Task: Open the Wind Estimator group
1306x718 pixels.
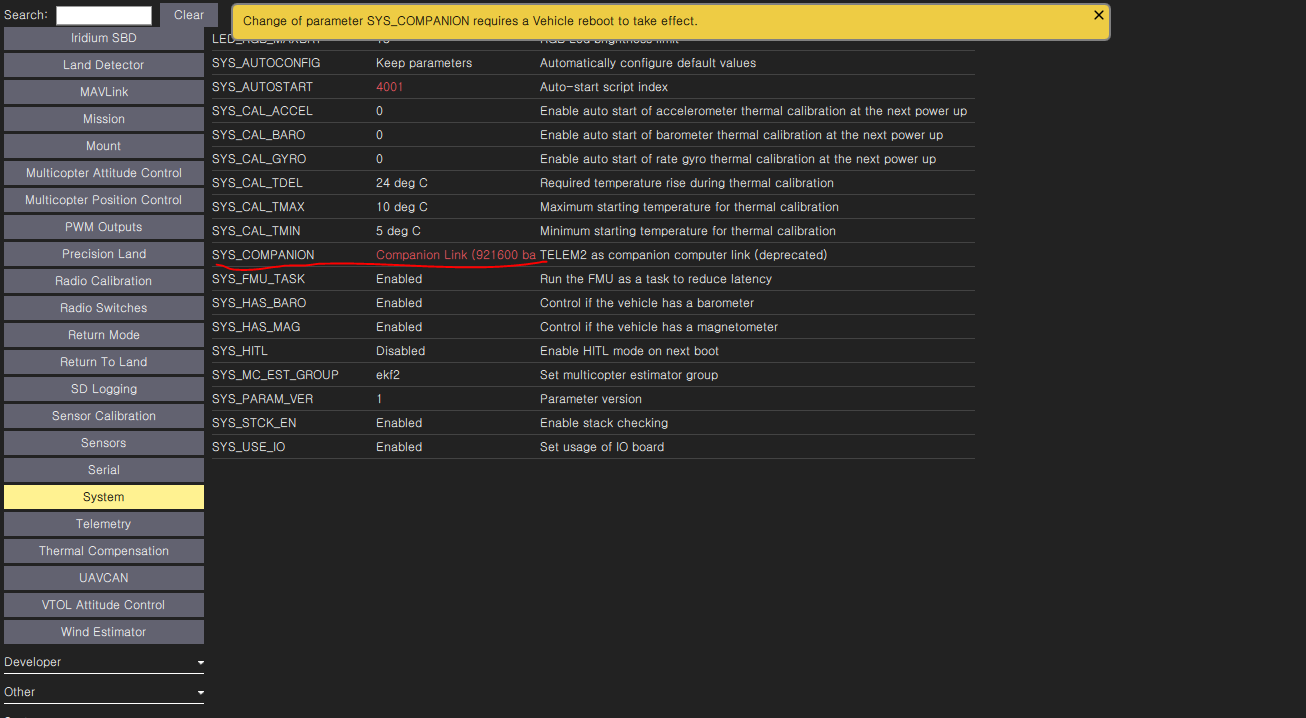Action: pyautogui.click(x=103, y=631)
